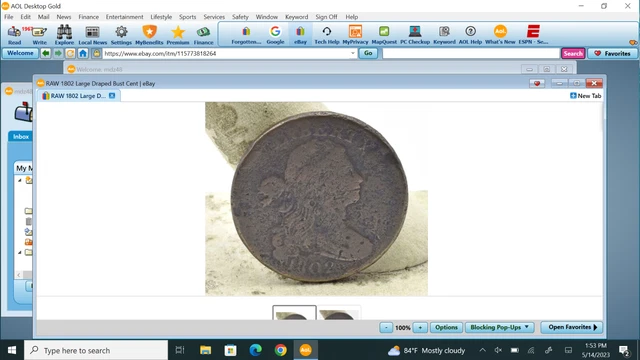Screen dimensions: 640x360
Task: Open the Google shortcut icon
Action: [275, 35]
